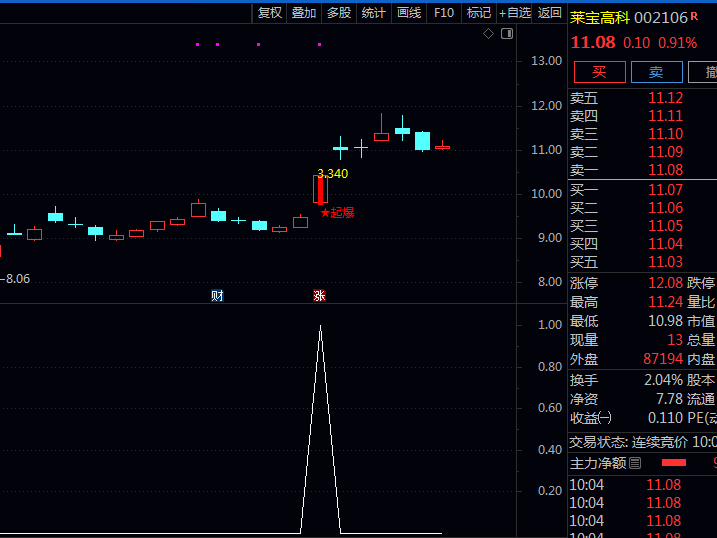Screen dimensions: 717x538
Task: Add stock via +自选 button
Action: [515, 13]
